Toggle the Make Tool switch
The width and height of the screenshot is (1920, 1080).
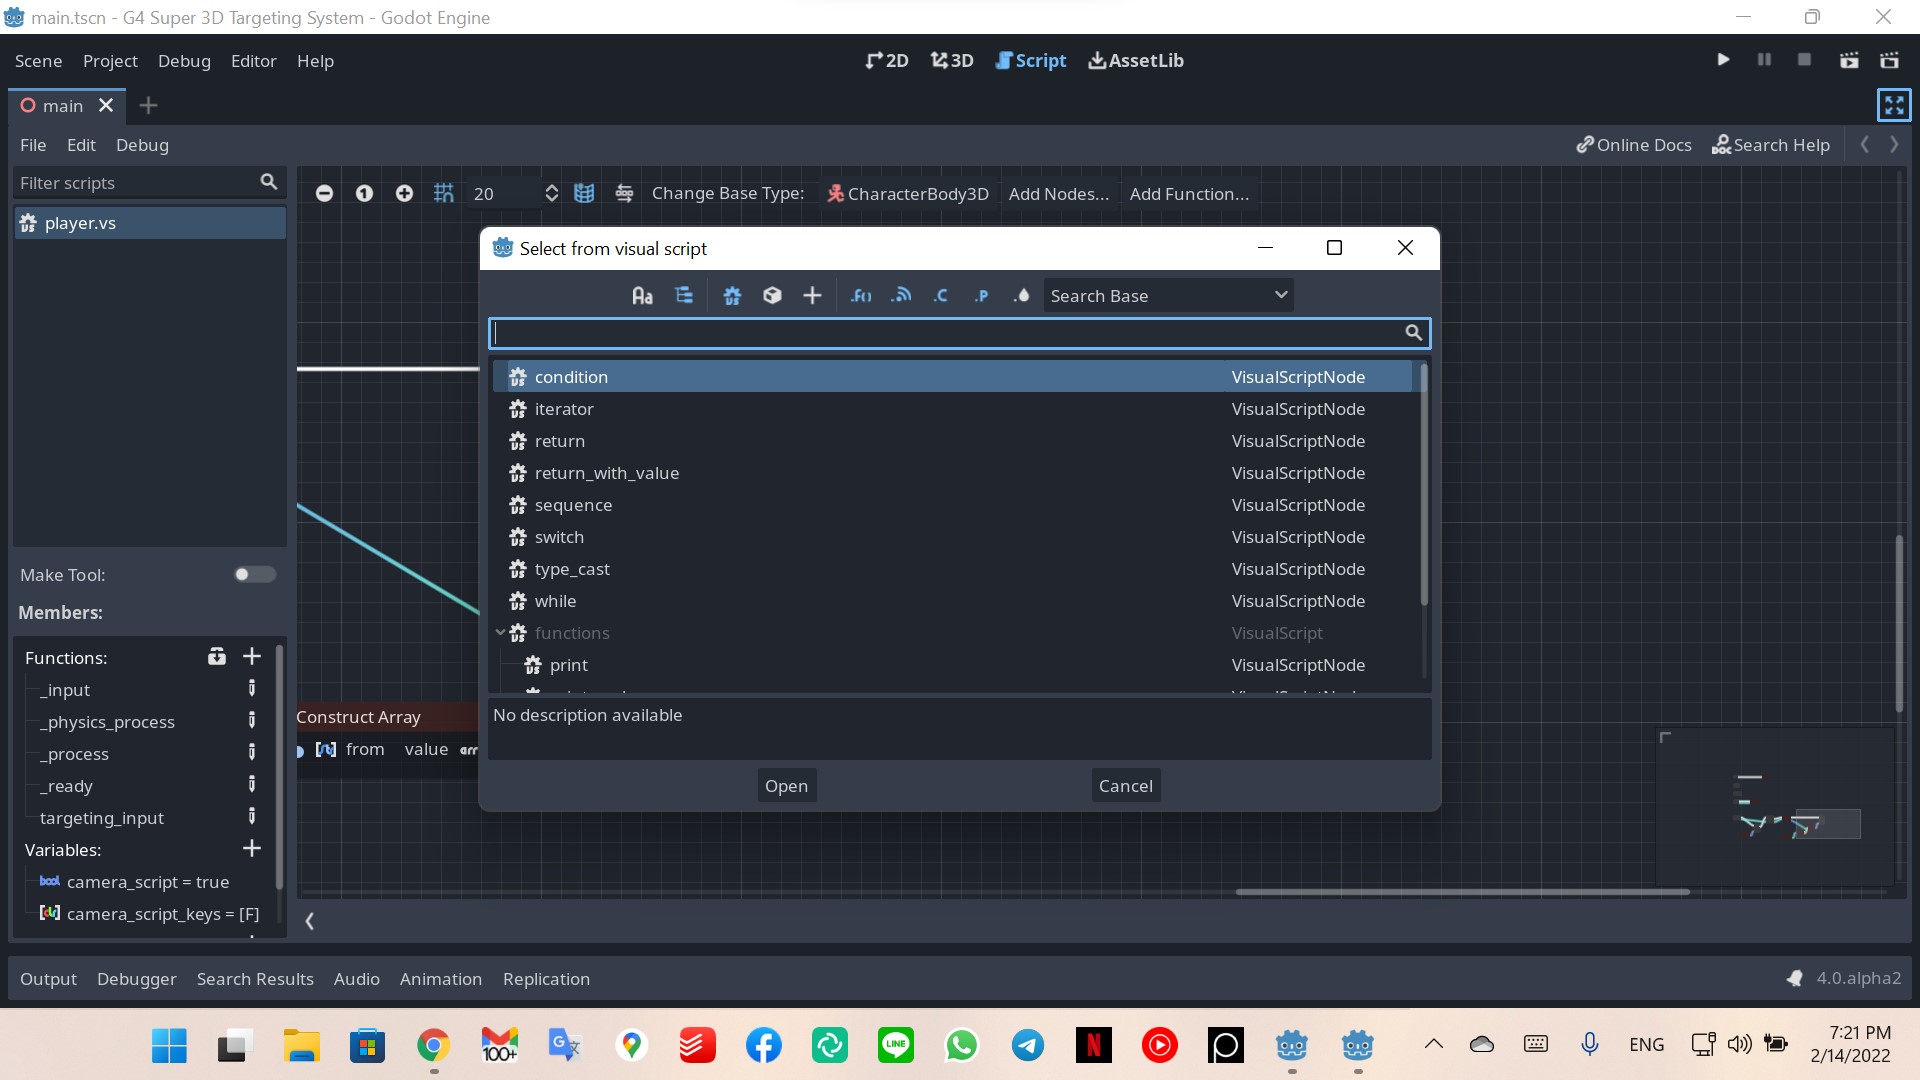click(254, 574)
